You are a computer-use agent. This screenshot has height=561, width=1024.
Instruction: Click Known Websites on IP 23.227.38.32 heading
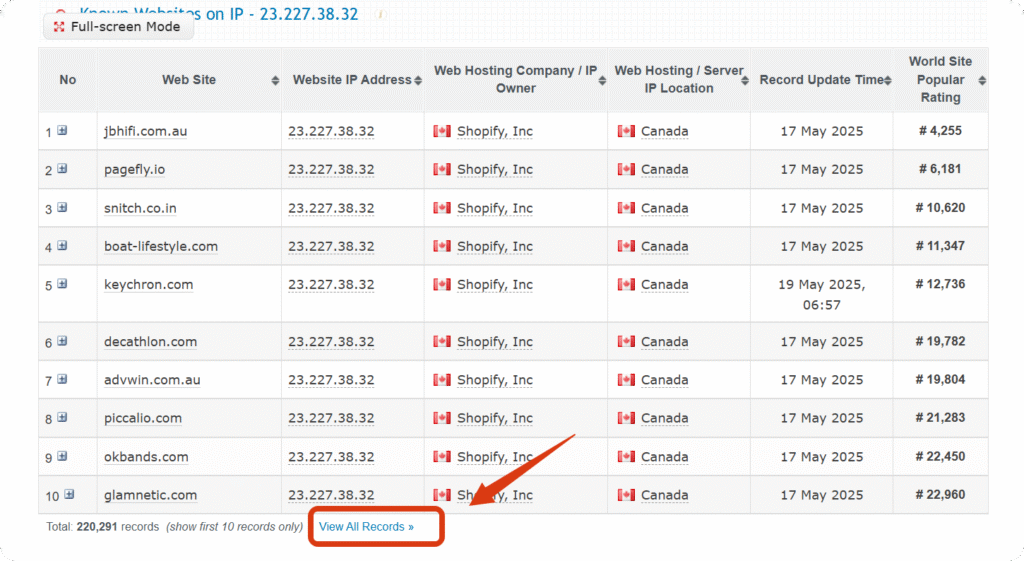(219, 12)
